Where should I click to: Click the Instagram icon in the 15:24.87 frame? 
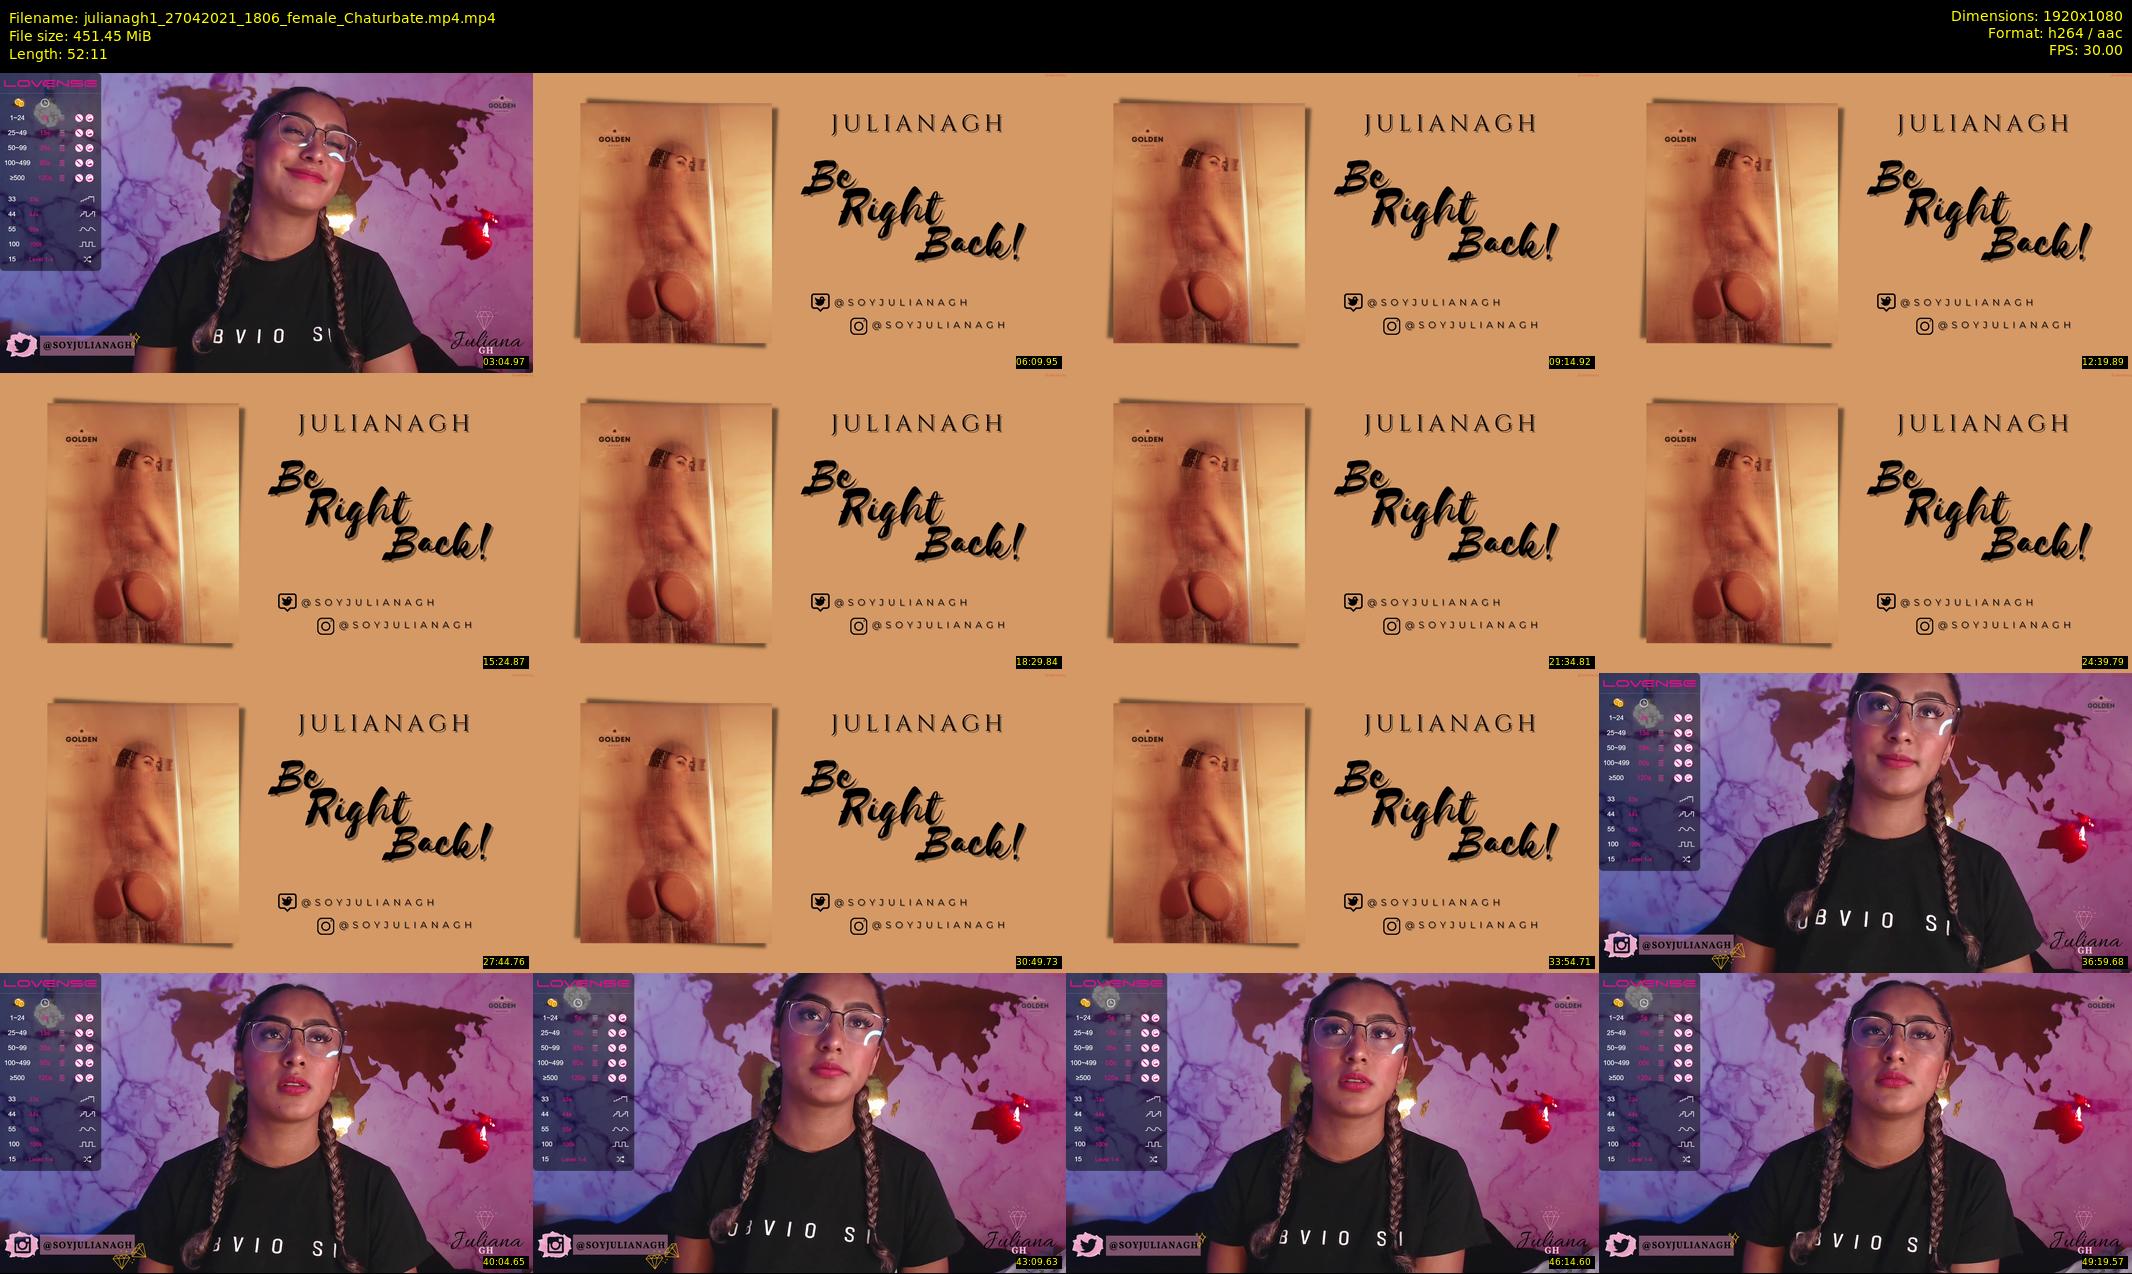pos(326,626)
